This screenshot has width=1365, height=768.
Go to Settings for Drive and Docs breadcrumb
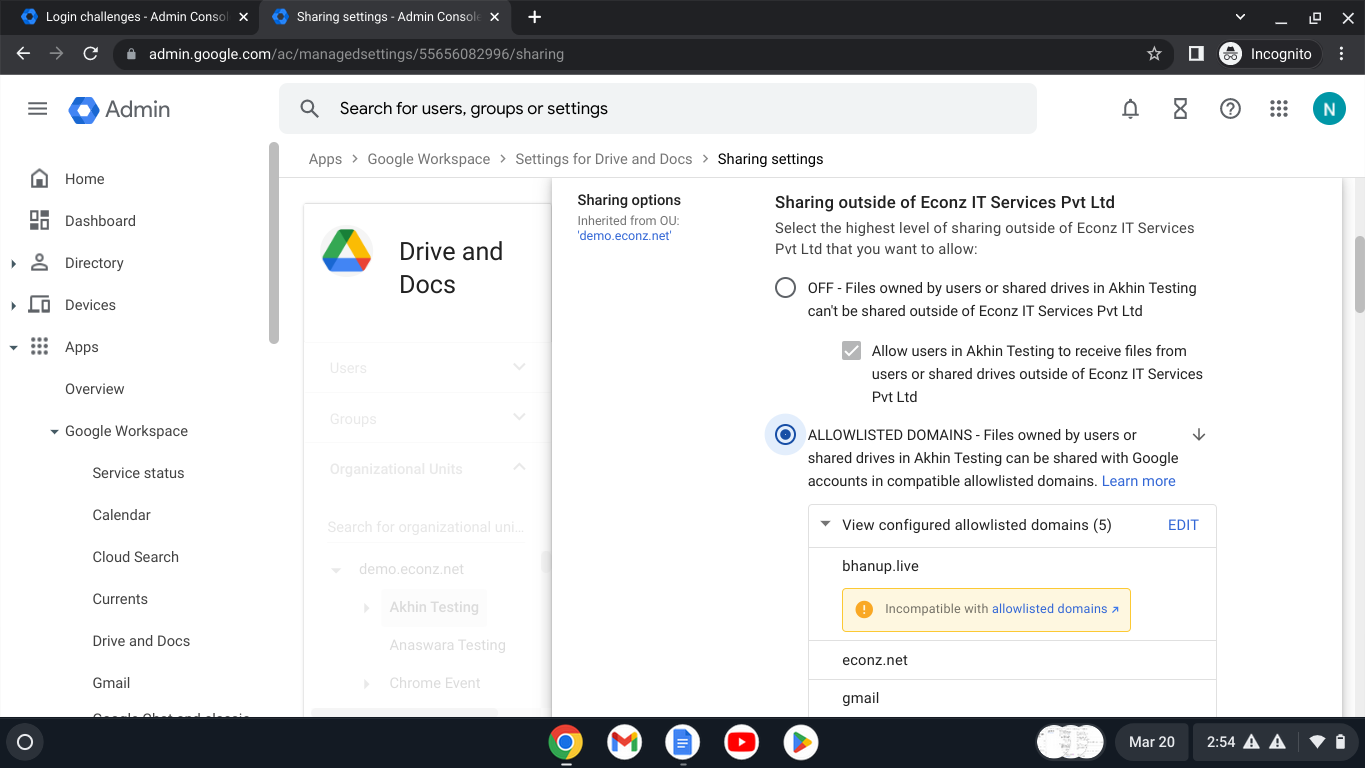coord(604,159)
